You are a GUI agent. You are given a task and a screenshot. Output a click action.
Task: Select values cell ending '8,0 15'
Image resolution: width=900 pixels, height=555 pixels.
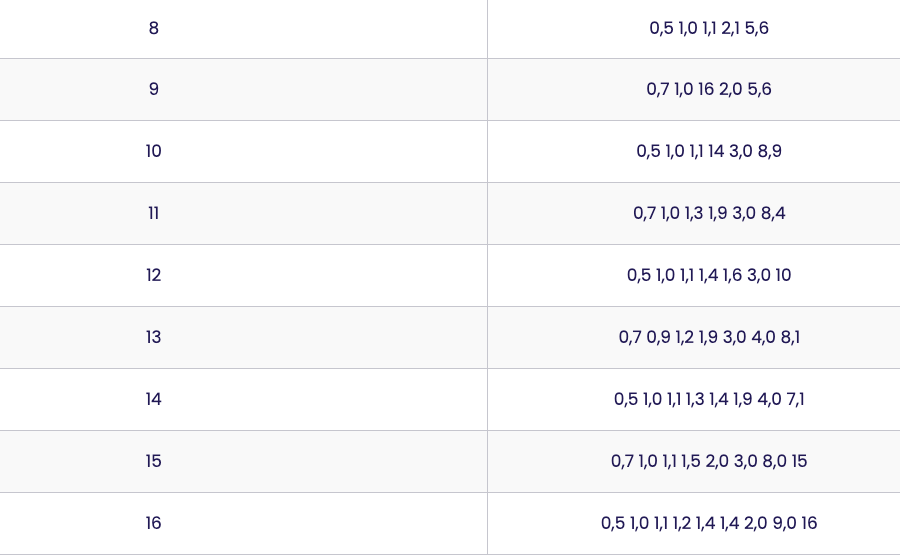(x=694, y=461)
